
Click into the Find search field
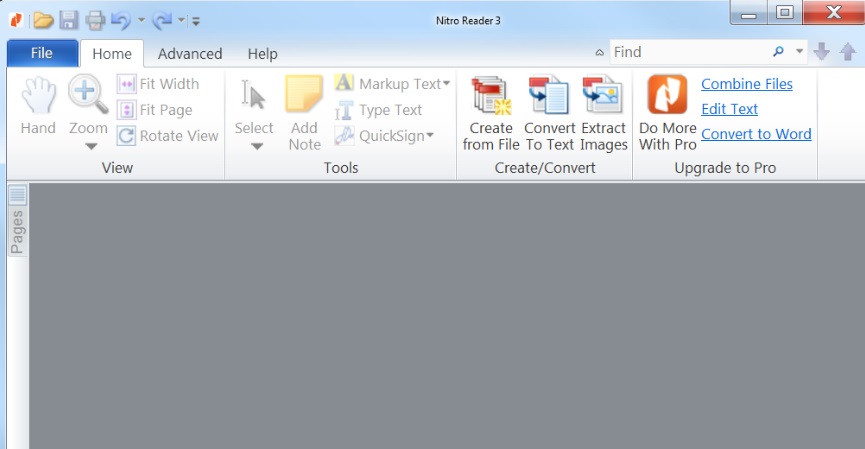pos(690,52)
